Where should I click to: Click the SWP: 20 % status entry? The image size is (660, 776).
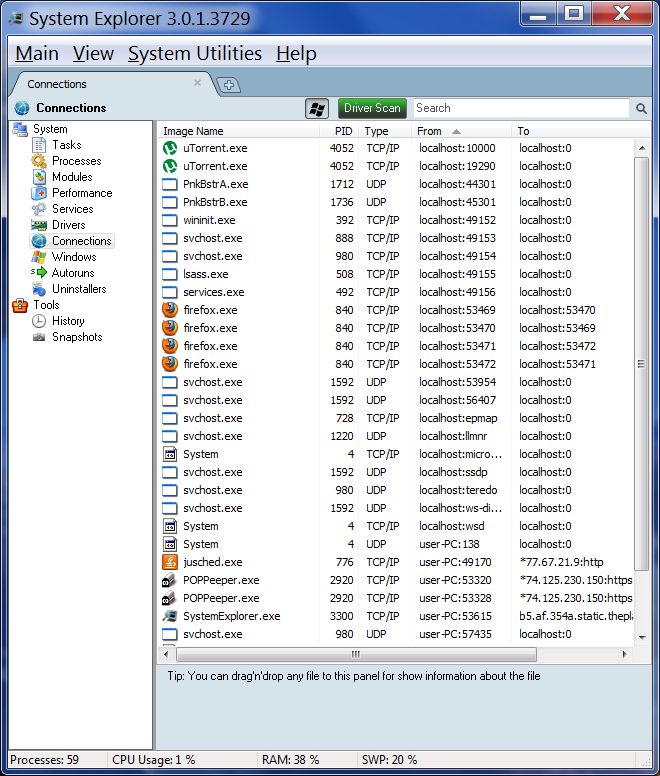tap(389, 760)
